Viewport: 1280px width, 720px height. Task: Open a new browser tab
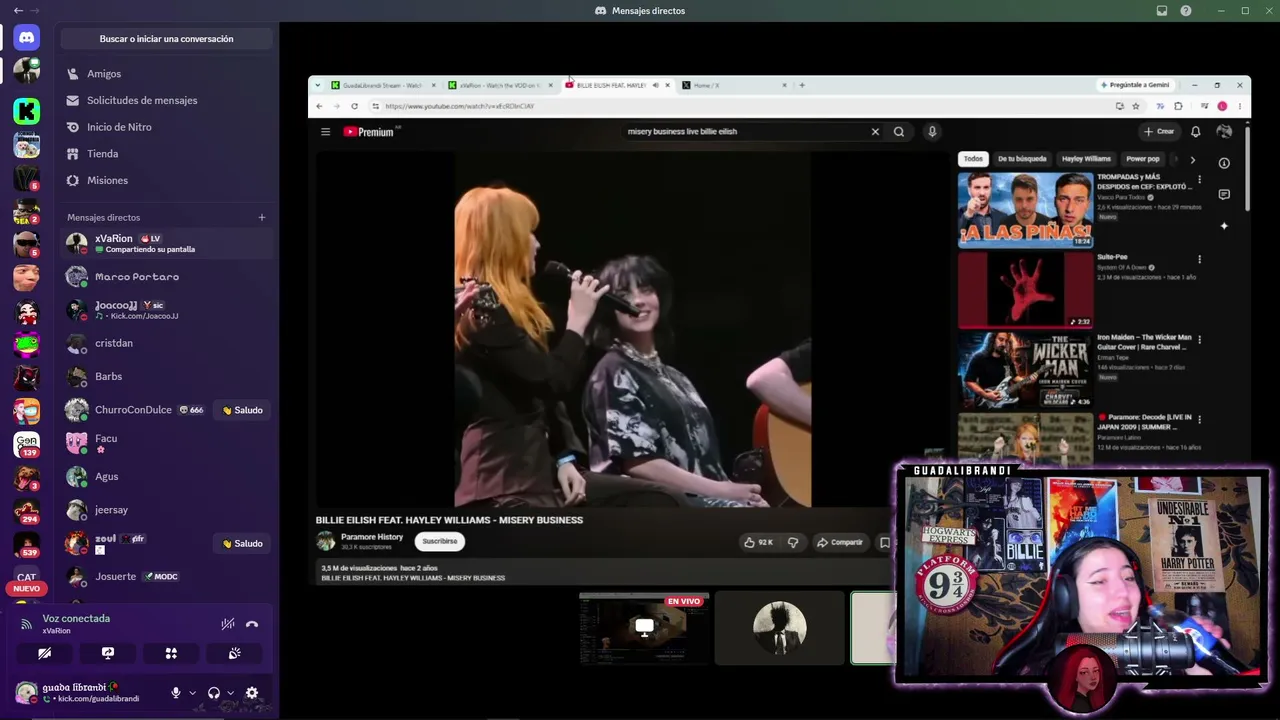802,85
